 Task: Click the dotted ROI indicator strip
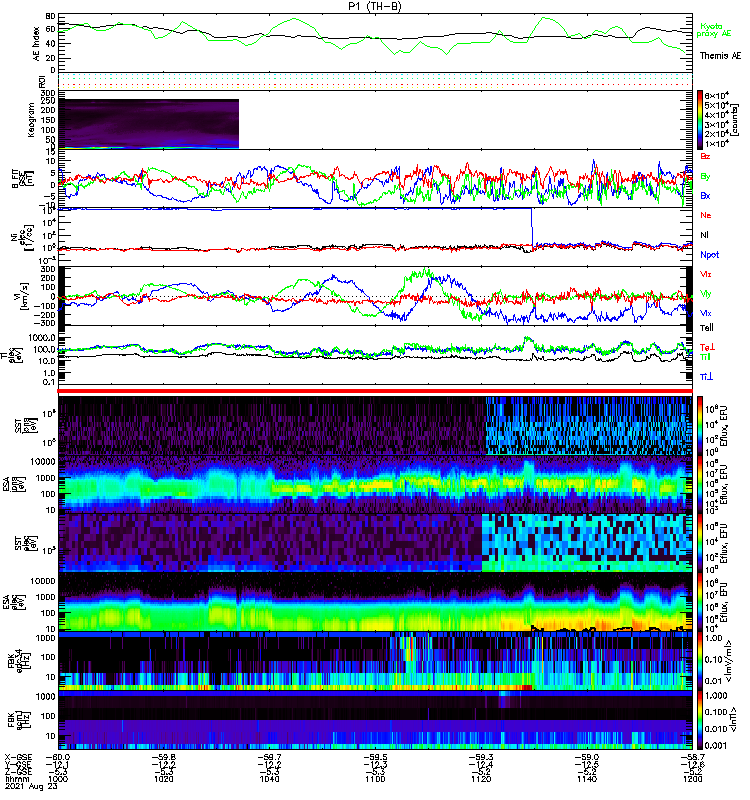375,81
